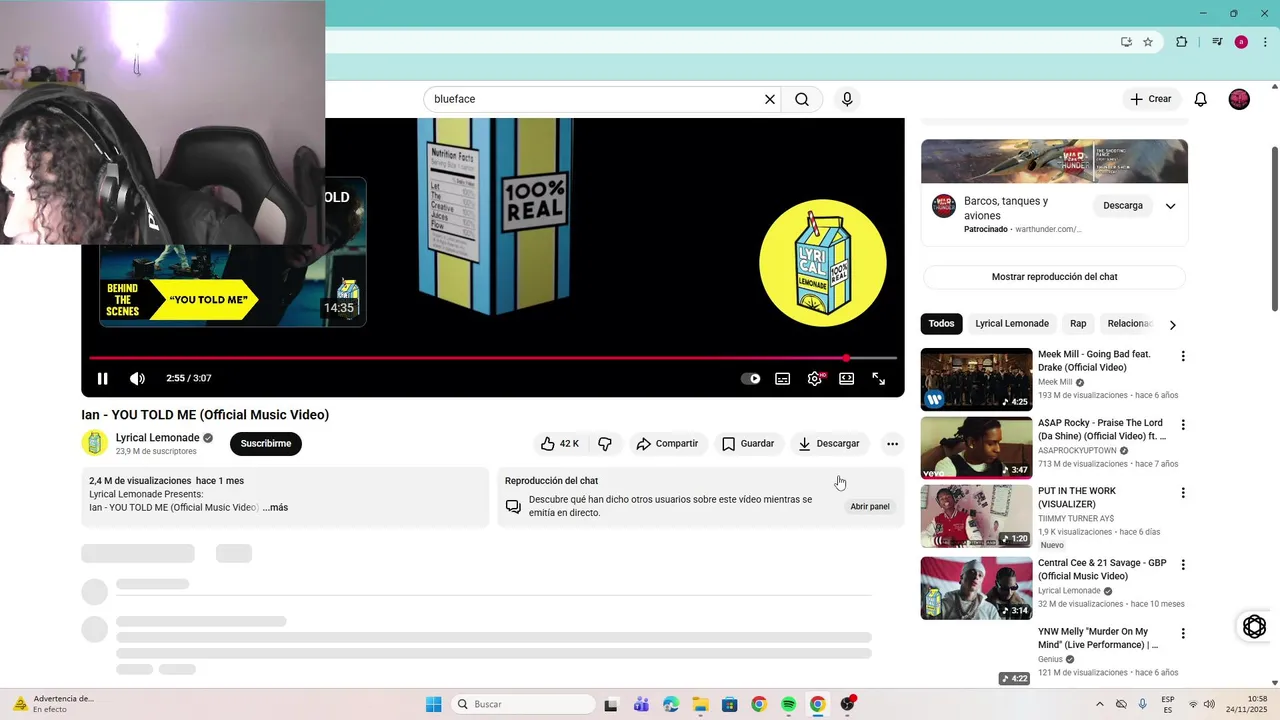The height and width of the screenshot is (720, 1280).
Task: Dislike the video with thumbs down
Action: 605,444
